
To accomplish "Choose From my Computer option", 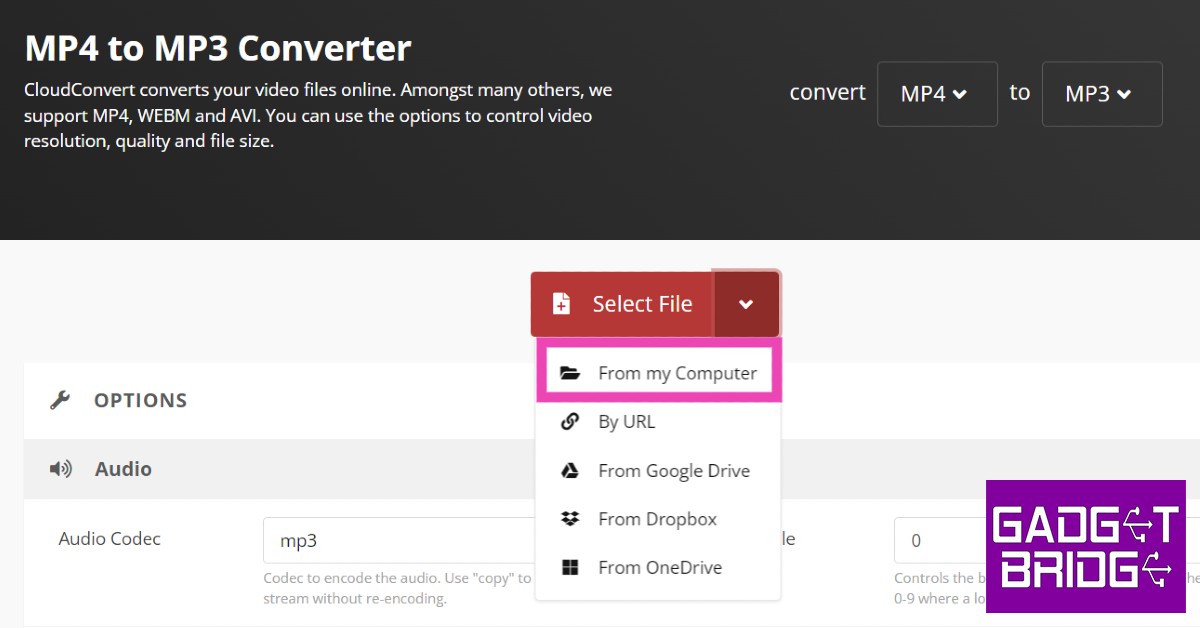I will (x=677, y=373).
